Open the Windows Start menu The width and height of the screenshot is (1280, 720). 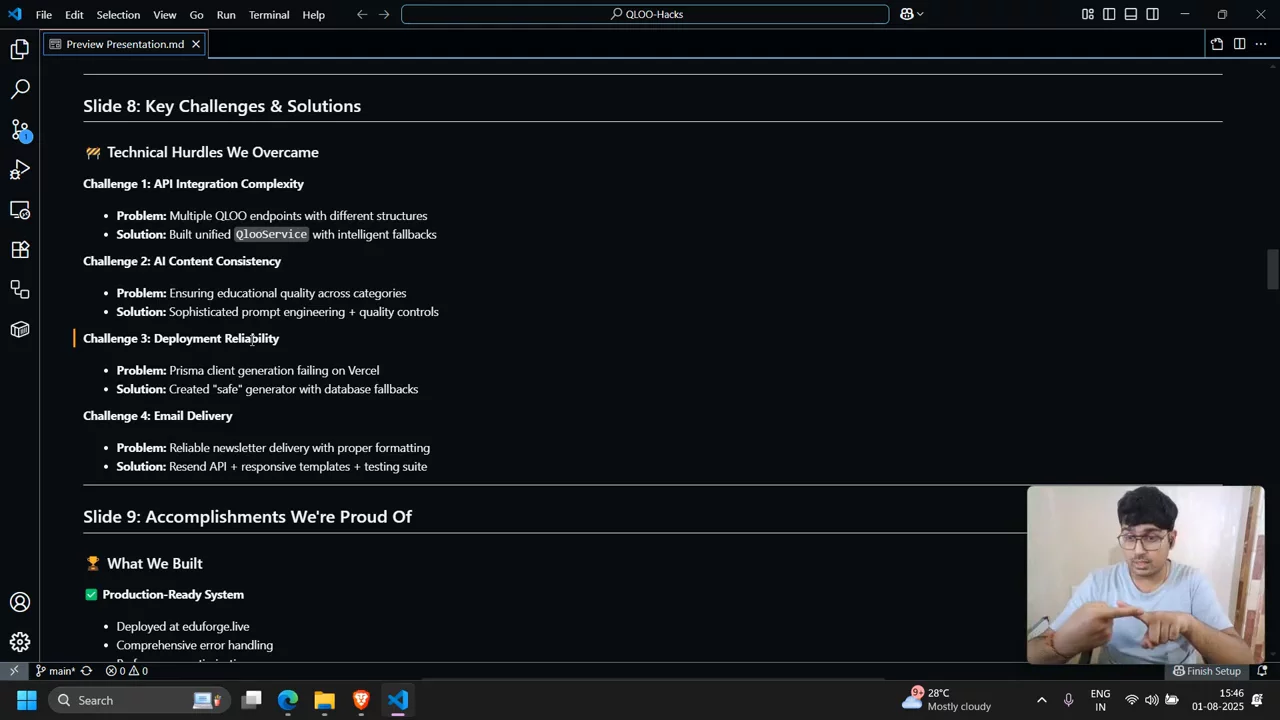pos(27,700)
